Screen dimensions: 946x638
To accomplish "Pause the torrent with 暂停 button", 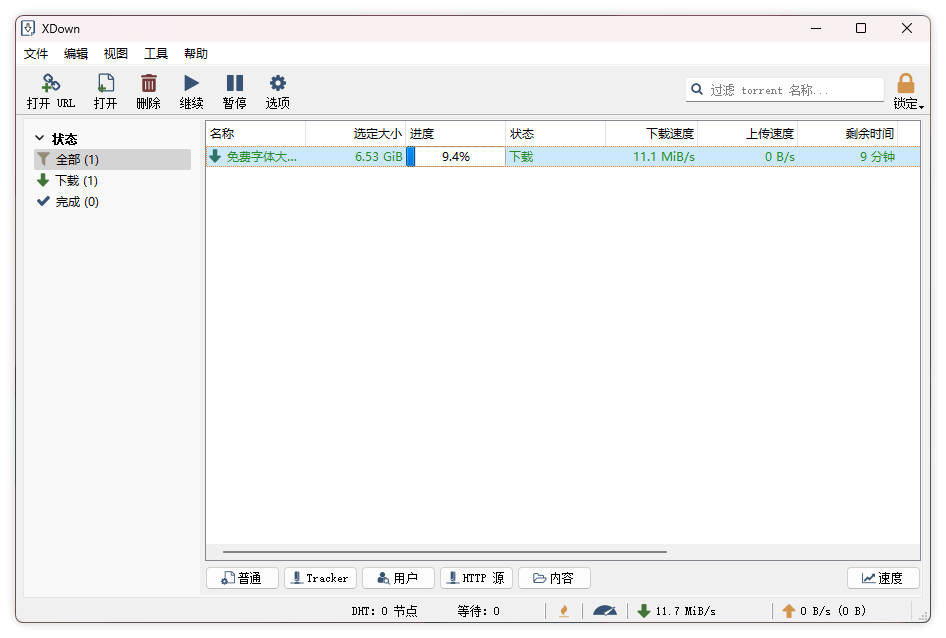I will [x=234, y=91].
